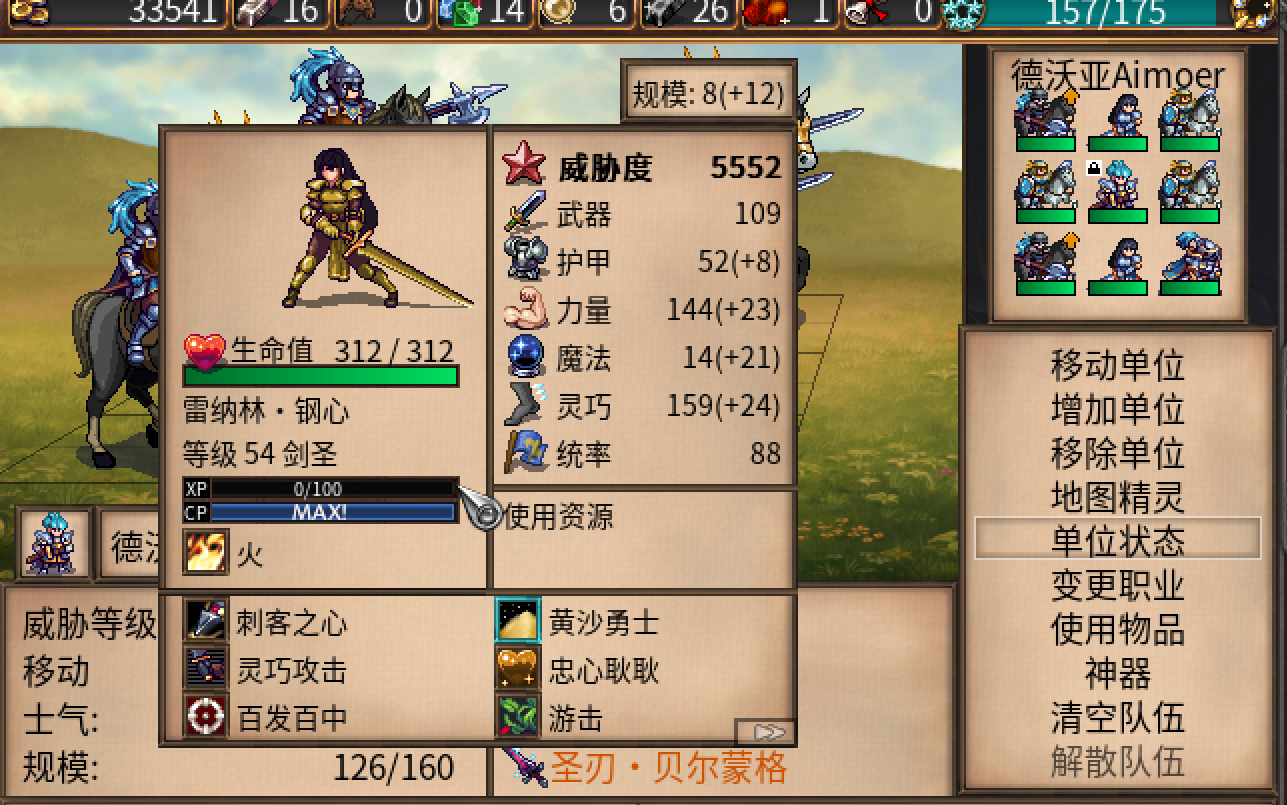Click the red star 威胁度 icon
The width and height of the screenshot is (1287, 805).
(523, 164)
